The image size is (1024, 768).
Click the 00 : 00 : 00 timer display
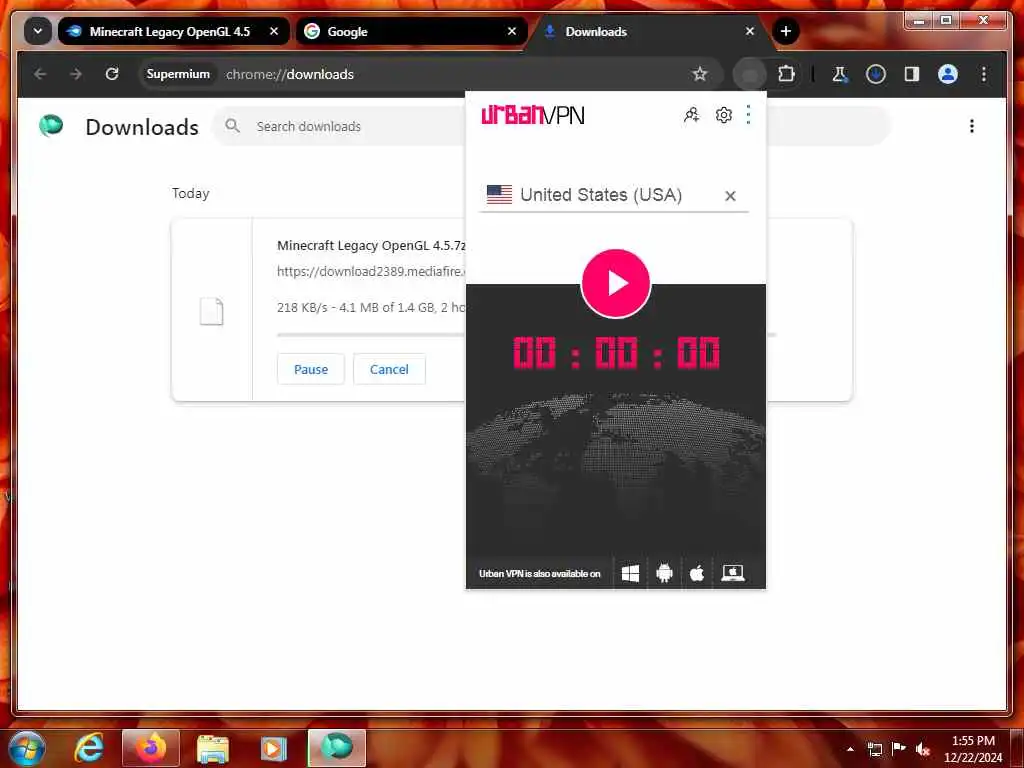pos(616,353)
